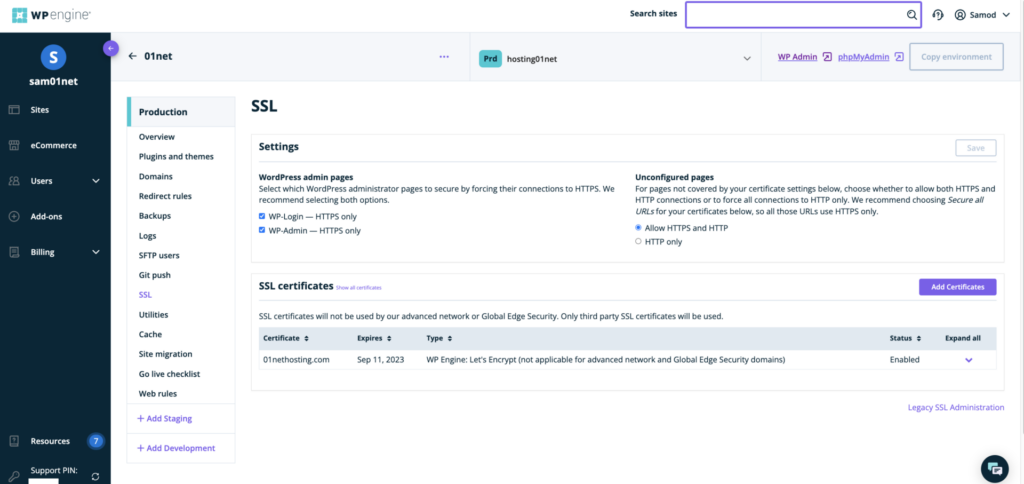Click the eCommerce storefront icon
The width and height of the screenshot is (1024, 484).
click(14, 146)
